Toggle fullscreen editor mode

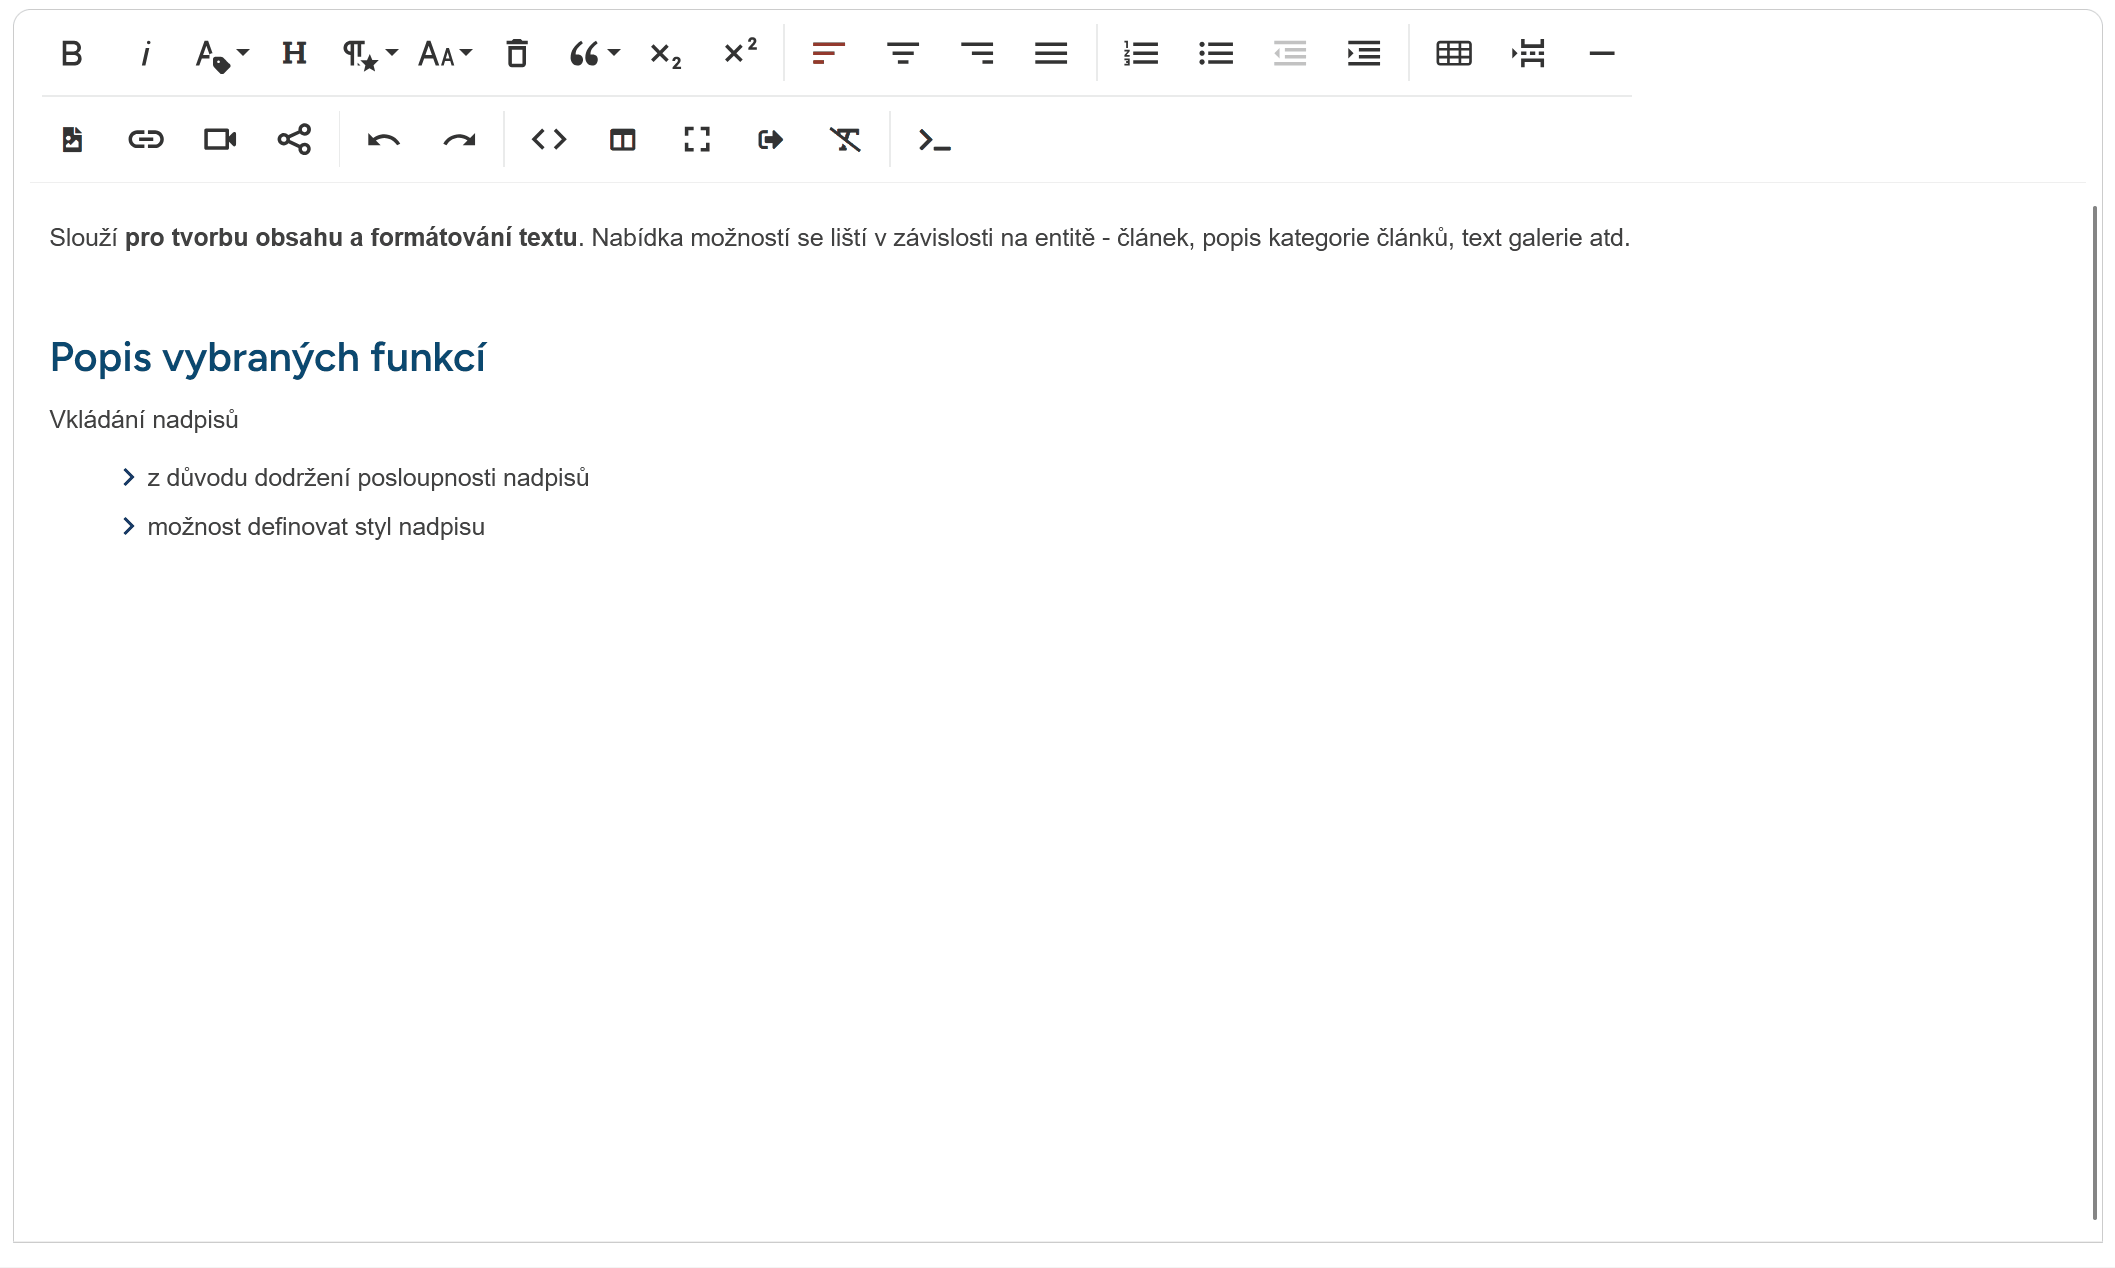pyautogui.click(x=697, y=140)
